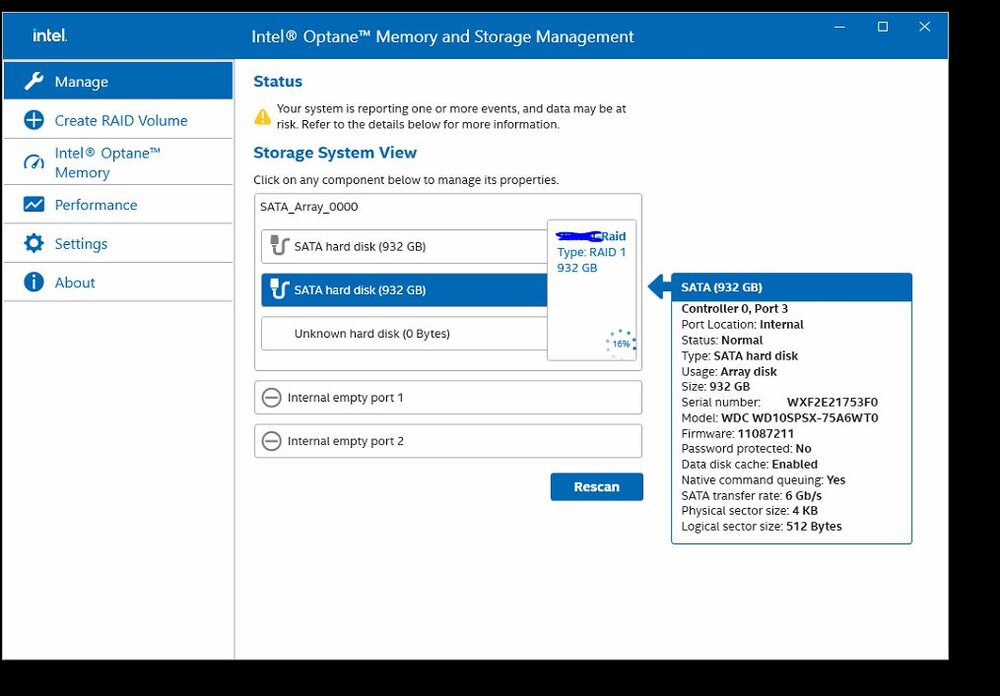Click the yellow warning triangle status icon

pyautogui.click(x=263, y=116)
